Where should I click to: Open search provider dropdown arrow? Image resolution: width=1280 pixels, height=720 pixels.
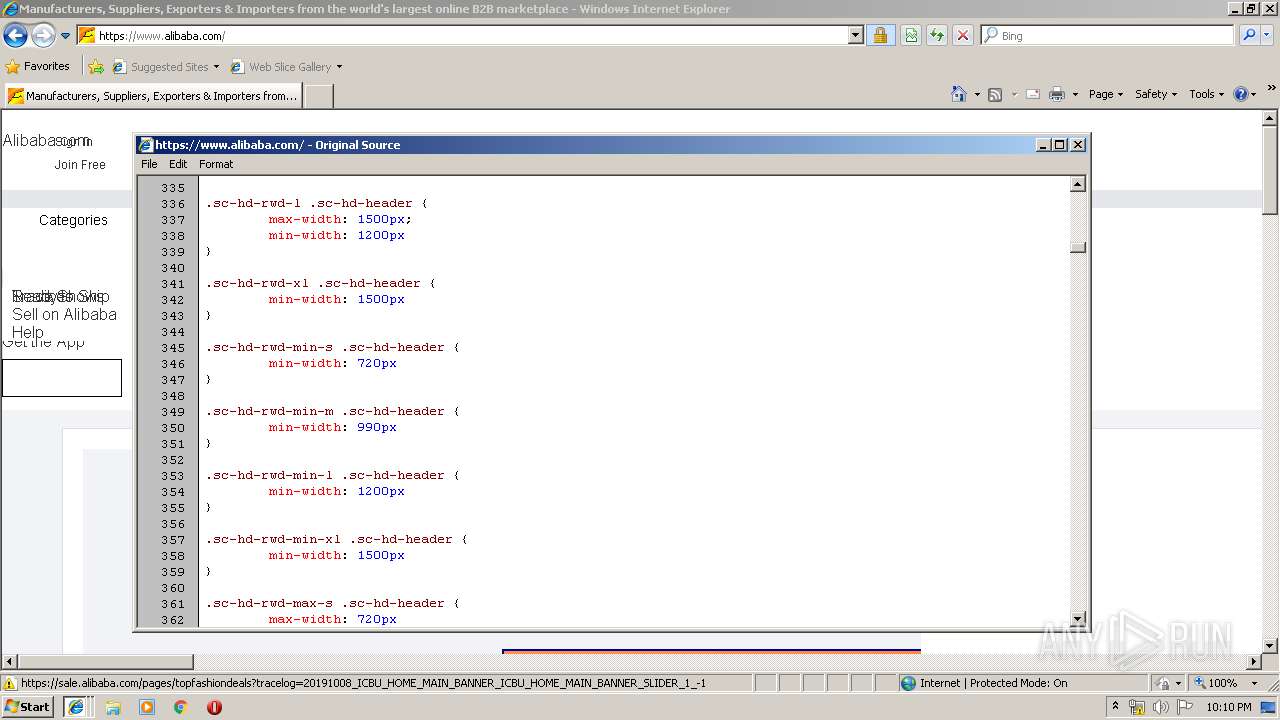[x=1268, y=35]
